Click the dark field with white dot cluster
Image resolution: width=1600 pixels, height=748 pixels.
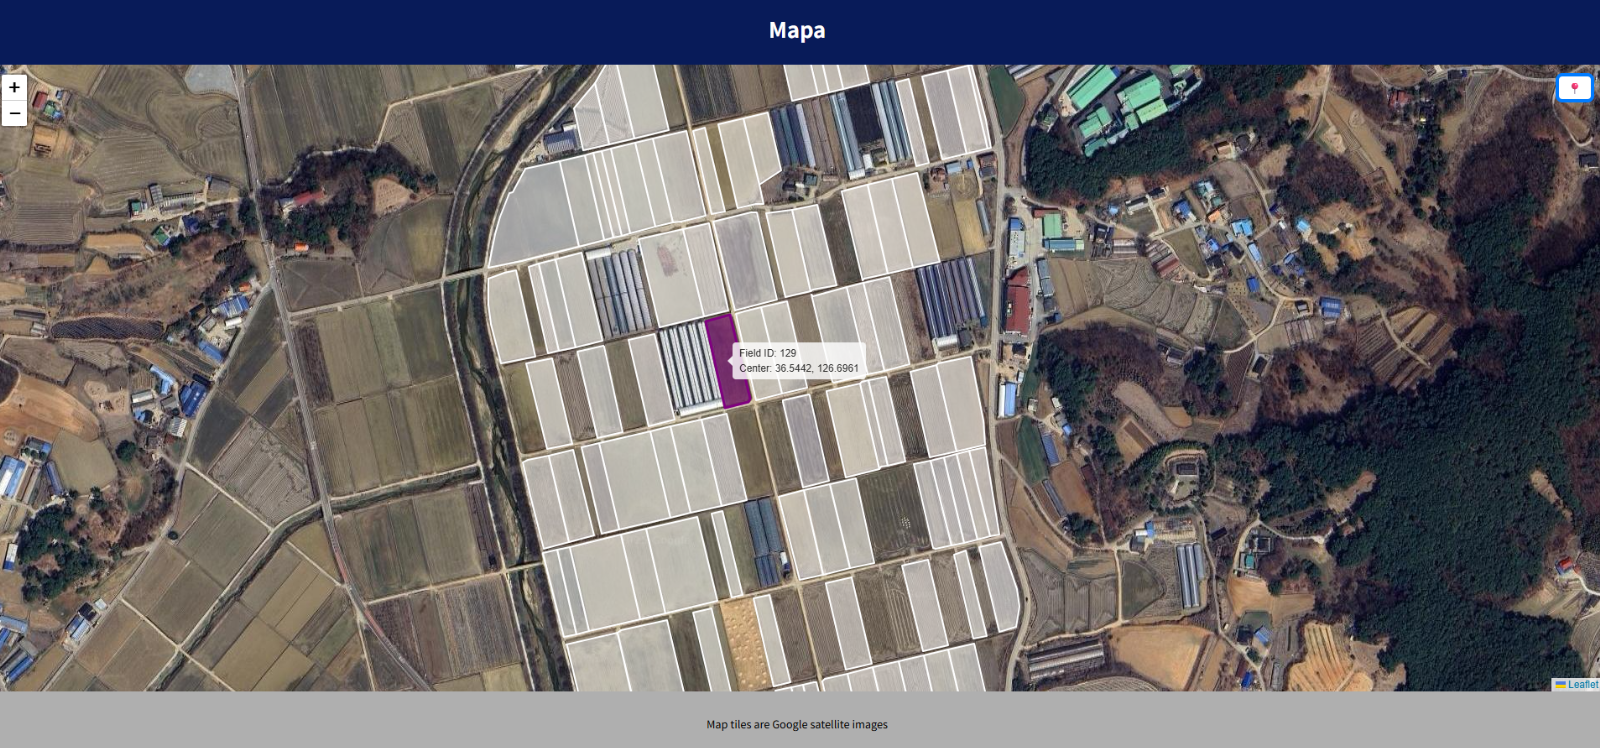click(897, 512)
